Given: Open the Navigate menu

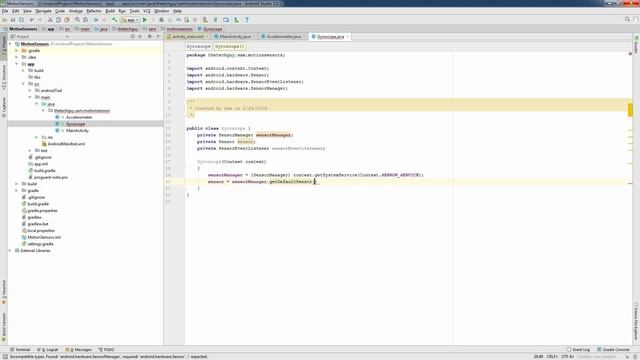Looking at the screenshot, I should pos(43,11).
